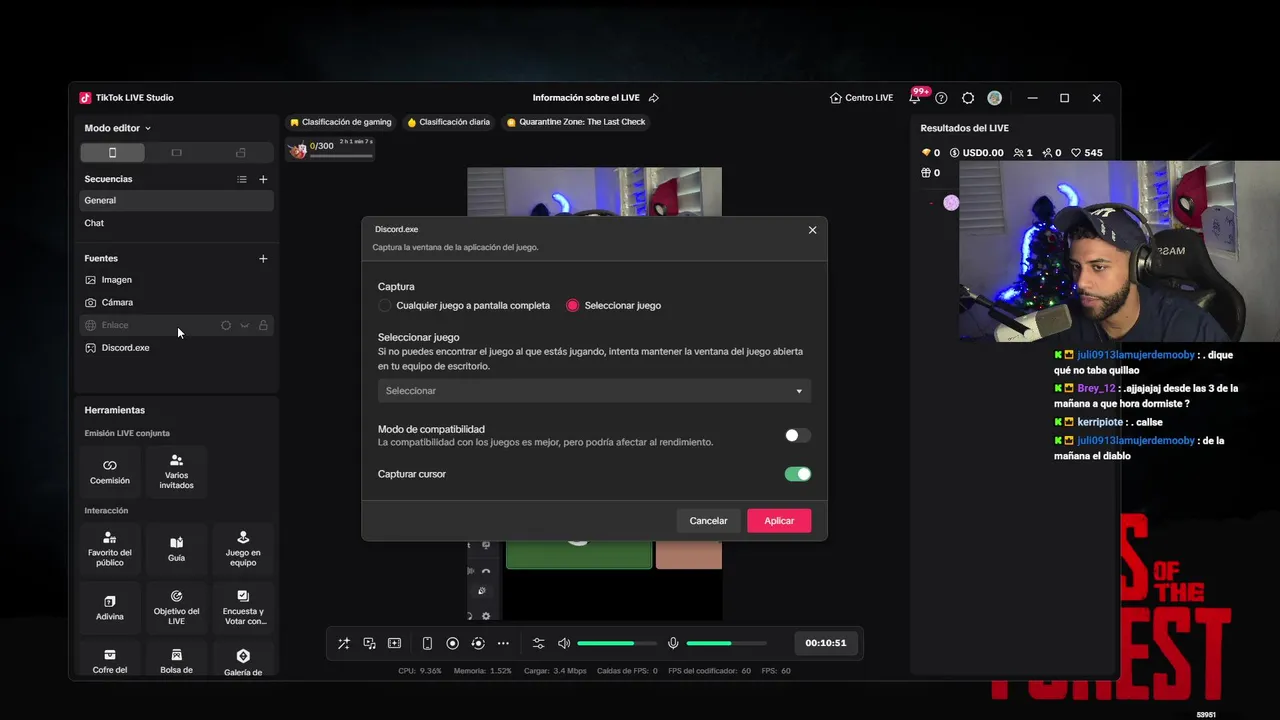Open the notifications bell with 99+ badge
The image size is (1280, 720).
915,98
